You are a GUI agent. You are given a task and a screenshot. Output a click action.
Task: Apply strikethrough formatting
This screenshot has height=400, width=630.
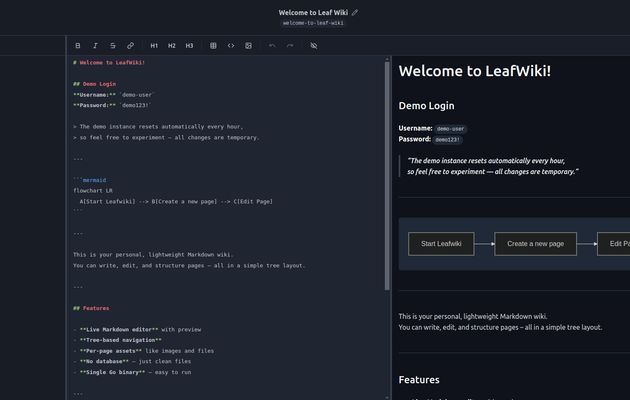[x=113, y=46]
